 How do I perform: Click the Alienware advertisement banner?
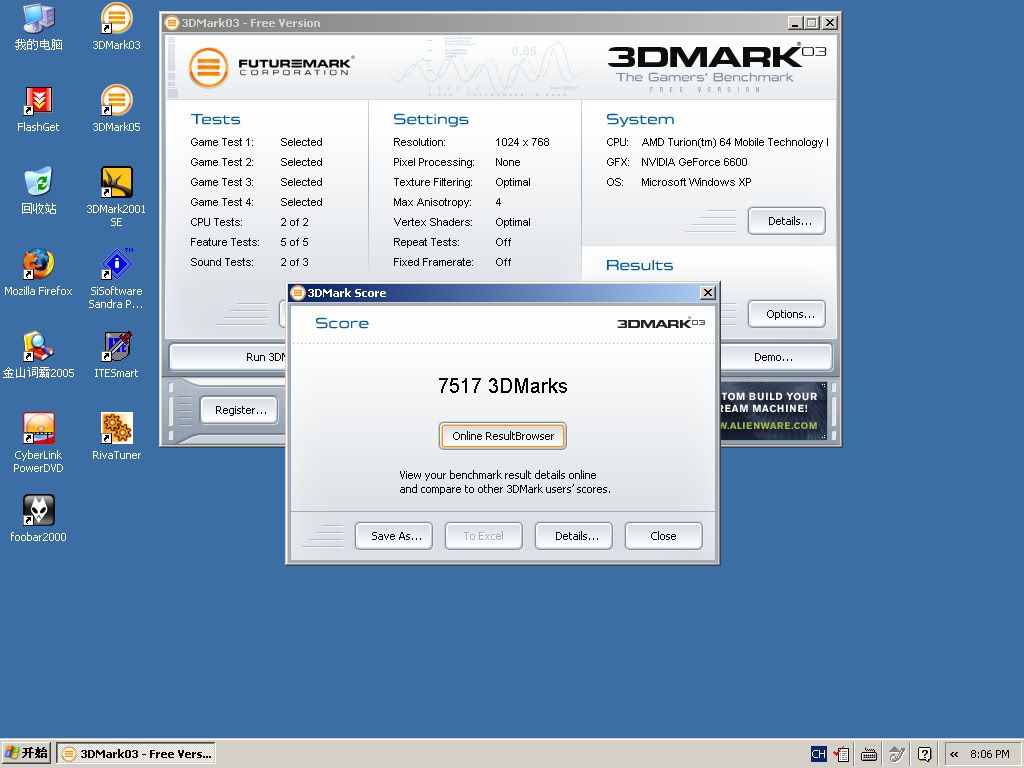click(x=773, y=411)
